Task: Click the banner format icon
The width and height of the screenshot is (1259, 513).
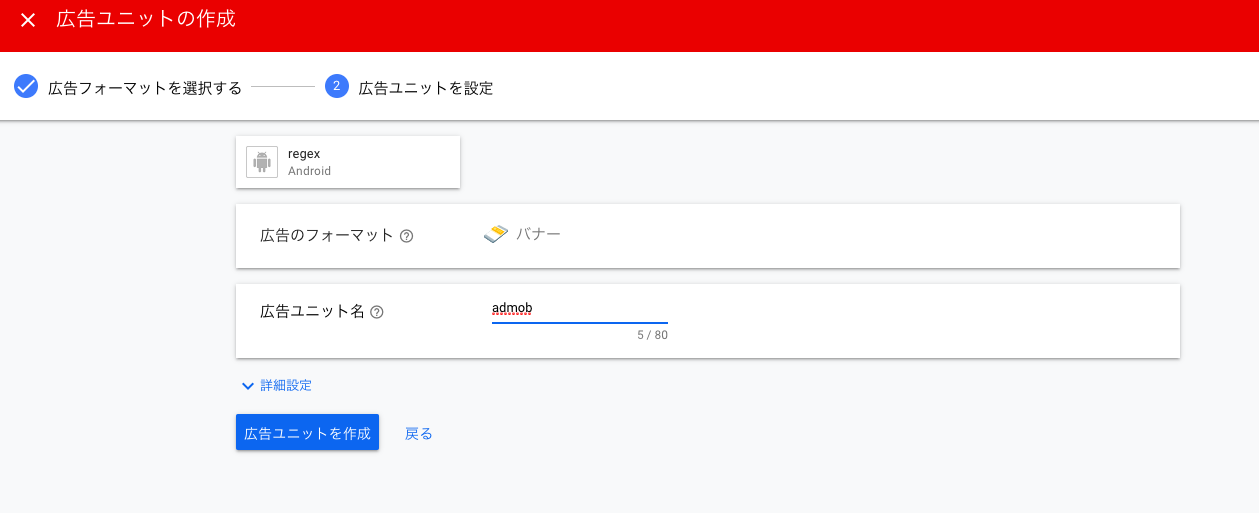Action: tap(496, 234)
